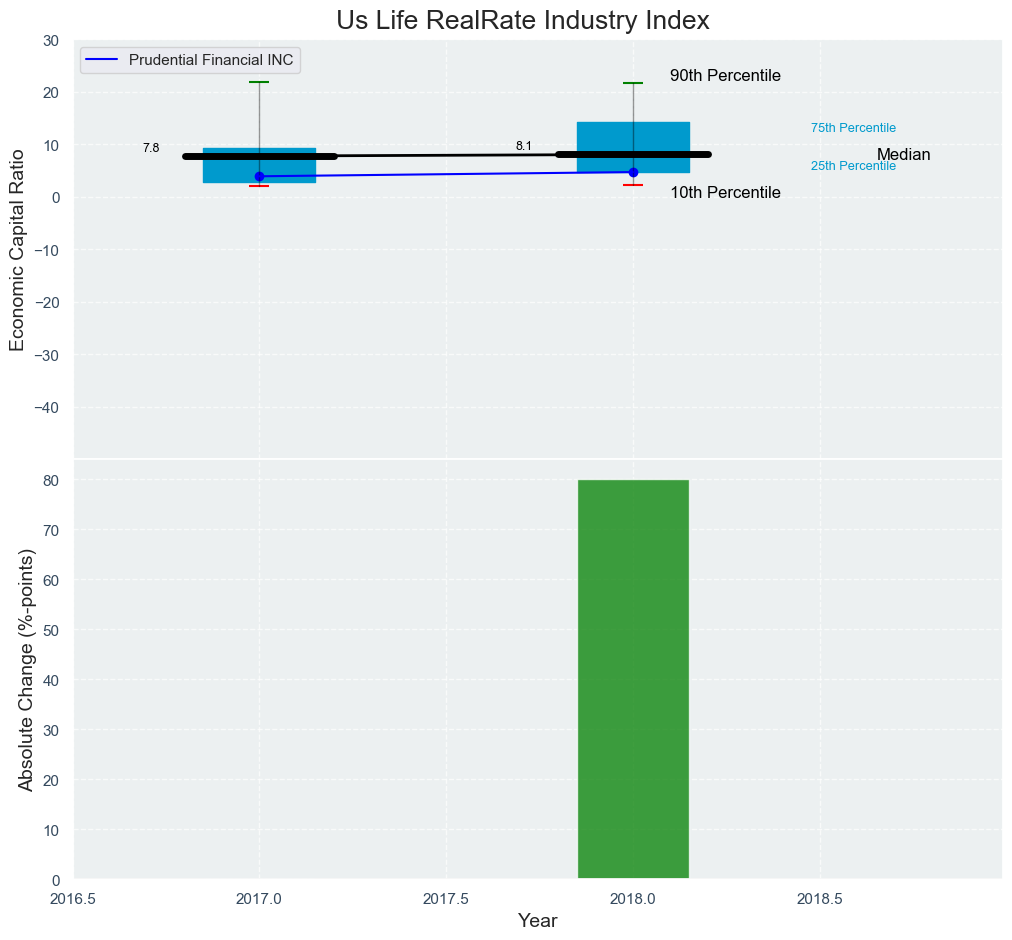Click the 2018.5 x-axis tick label

click(820, 899)
